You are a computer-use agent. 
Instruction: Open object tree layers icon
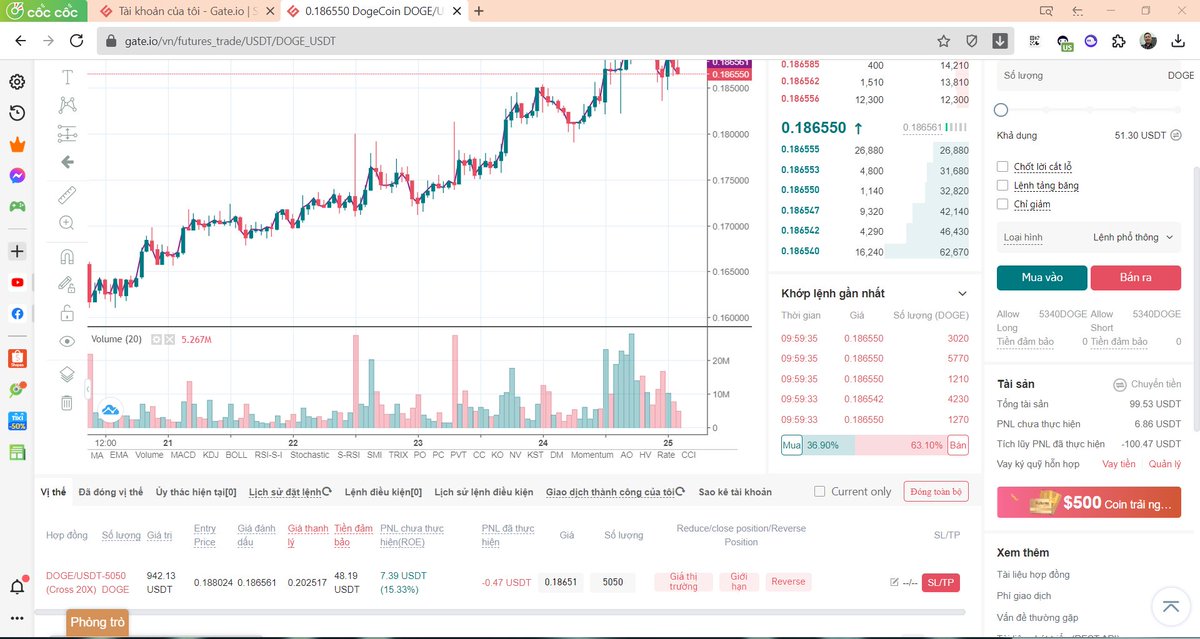(x=67, y=374)
